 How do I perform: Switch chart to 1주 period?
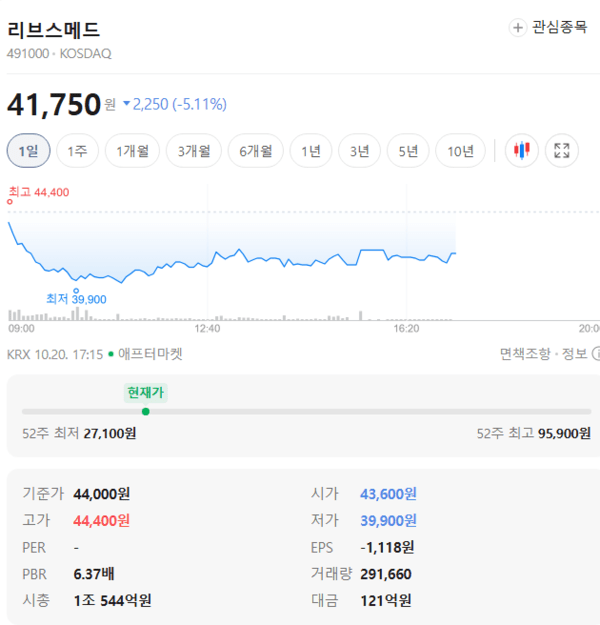coord(77,151)
